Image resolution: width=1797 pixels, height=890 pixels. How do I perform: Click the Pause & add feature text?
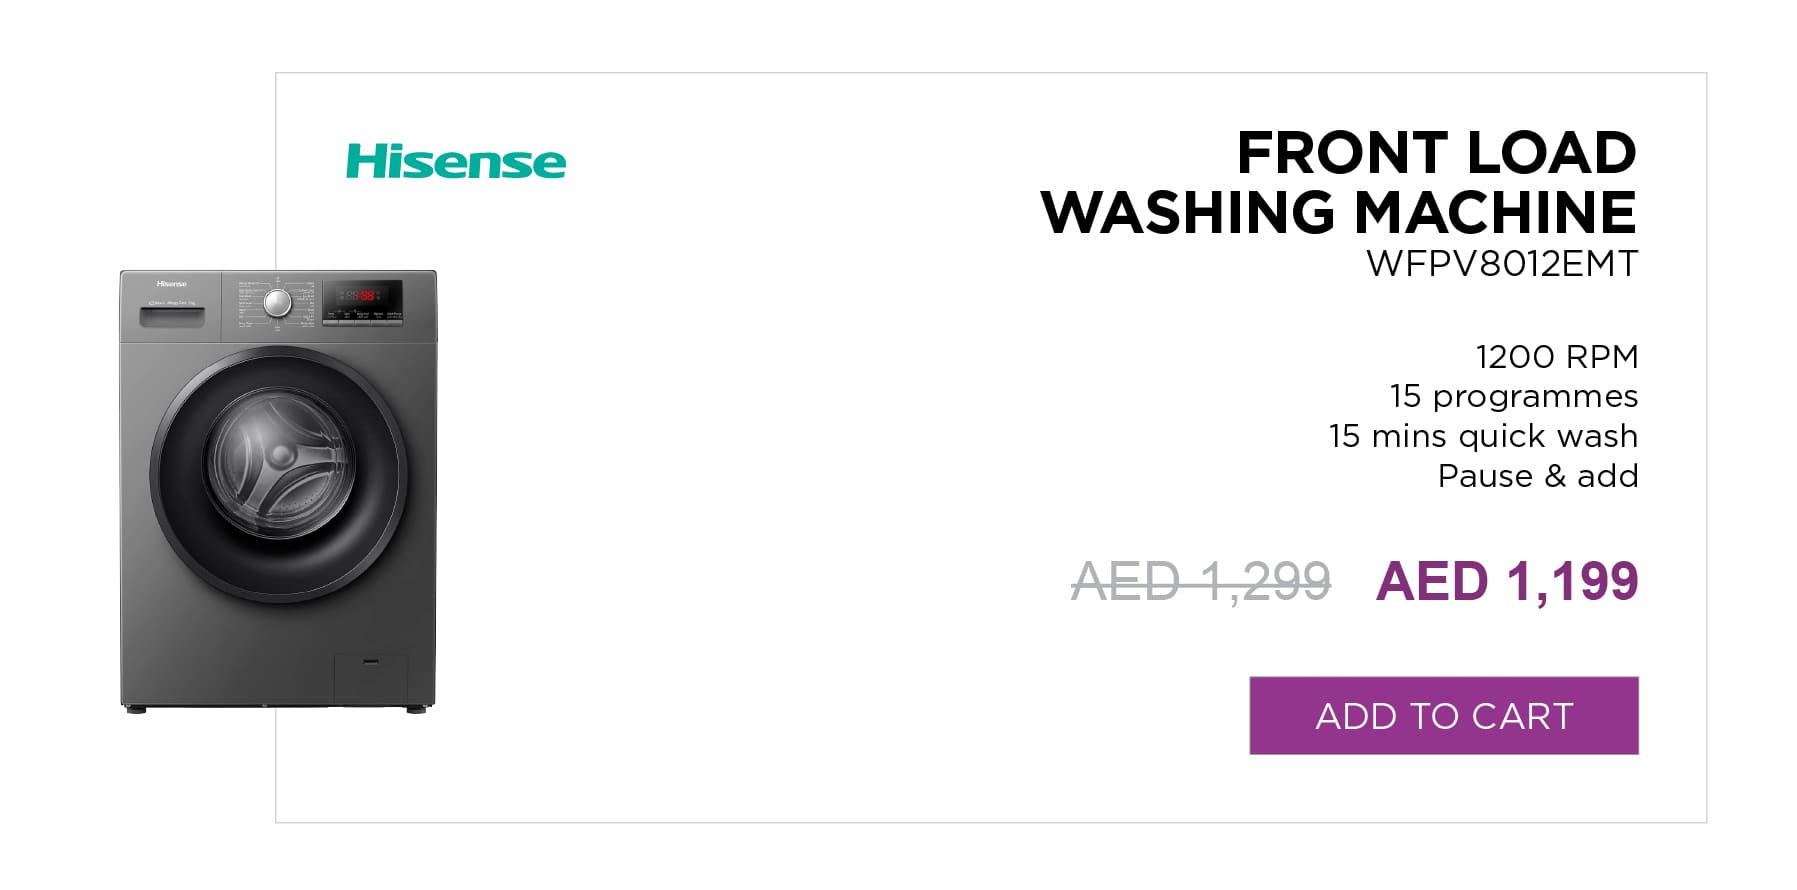1538,476
